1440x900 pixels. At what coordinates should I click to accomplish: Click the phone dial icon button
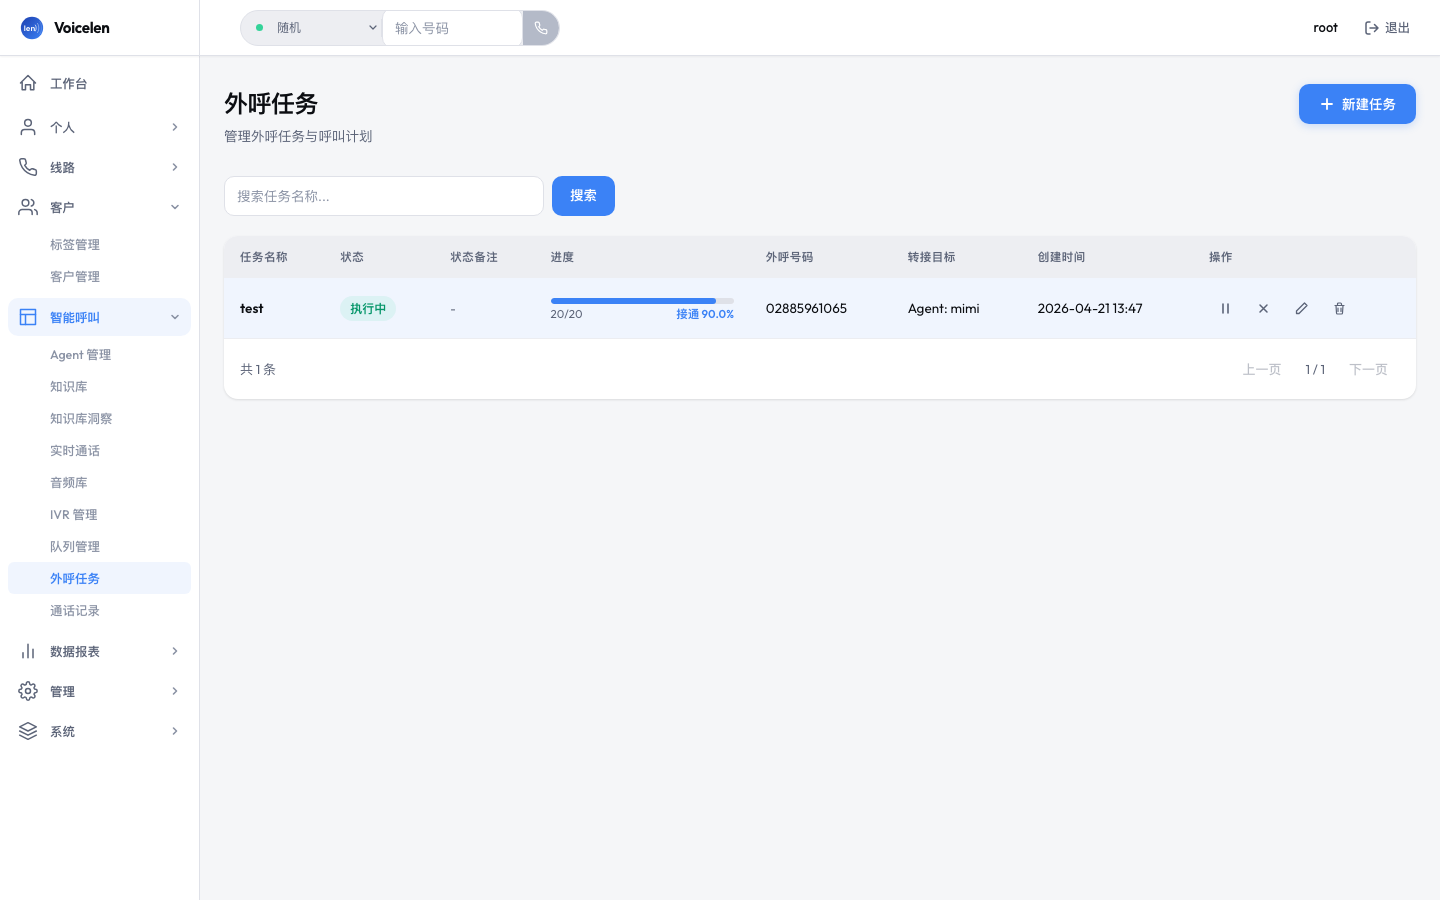541,28
